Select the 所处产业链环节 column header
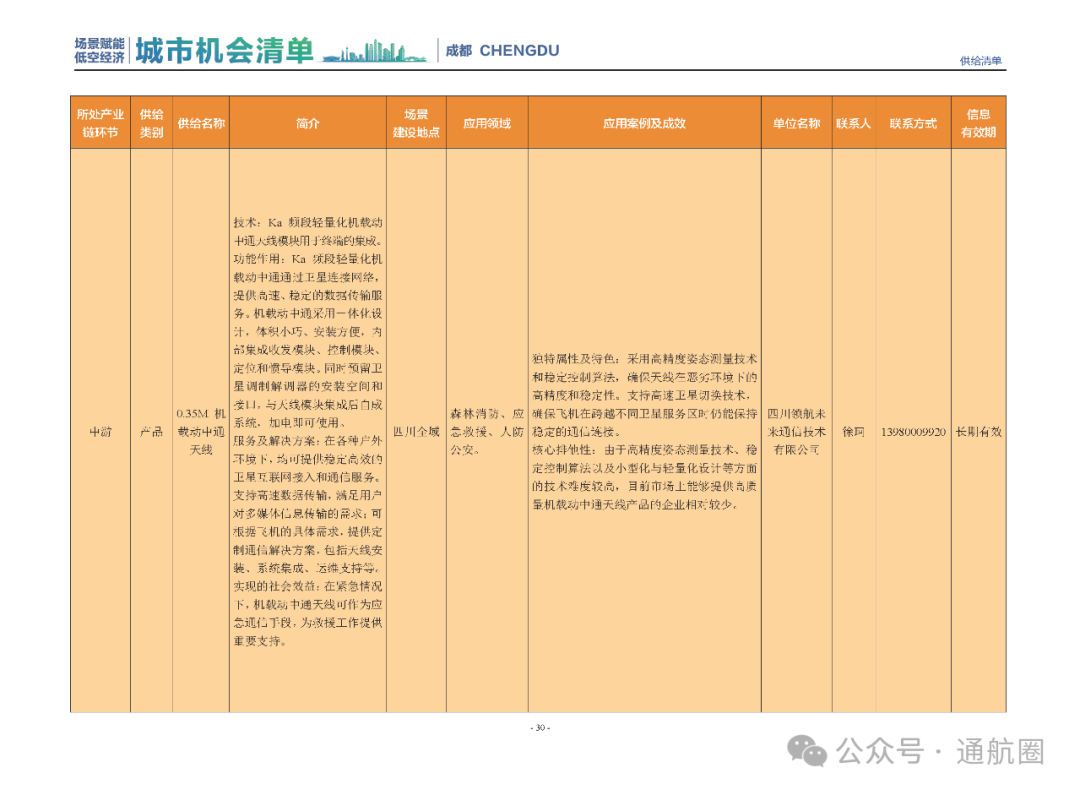 point(101,123)
